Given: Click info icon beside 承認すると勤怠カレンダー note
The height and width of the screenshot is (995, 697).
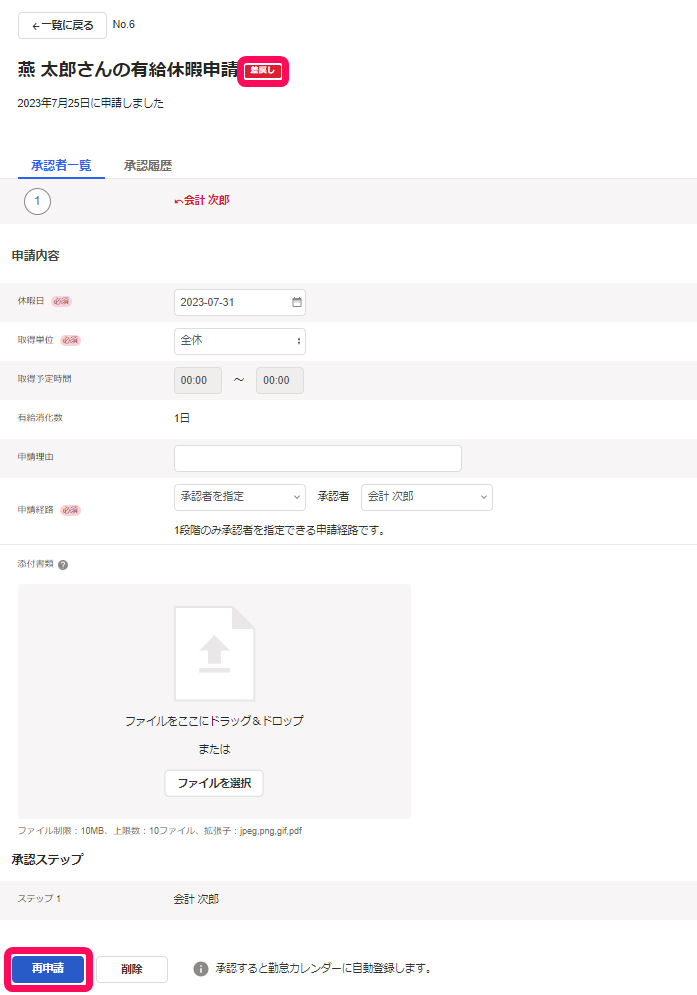Looking at the screenshot, I should [x=201, y=969].
